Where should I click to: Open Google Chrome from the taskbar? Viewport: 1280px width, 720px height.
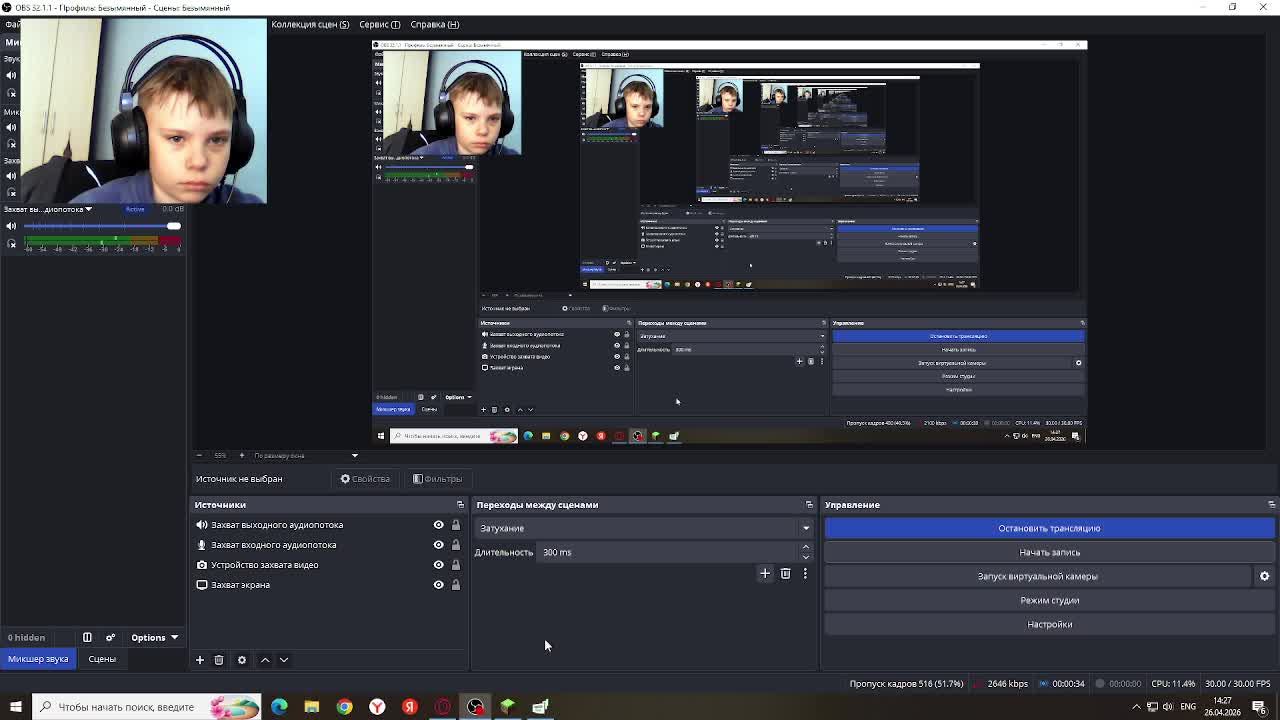[344, 707]
